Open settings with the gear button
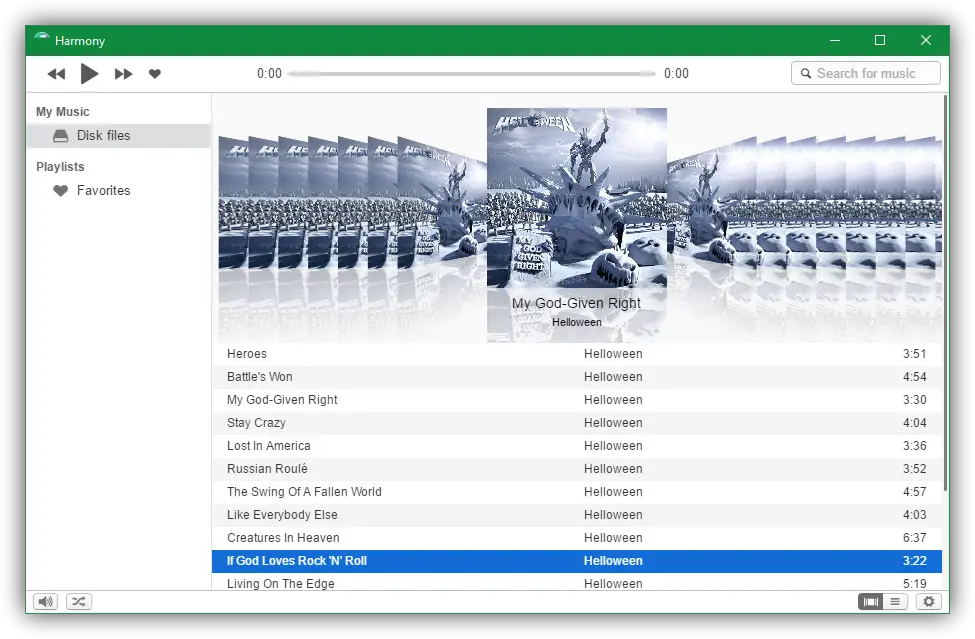The height and width of the screenshot is (639, 975). coord(929,602)
